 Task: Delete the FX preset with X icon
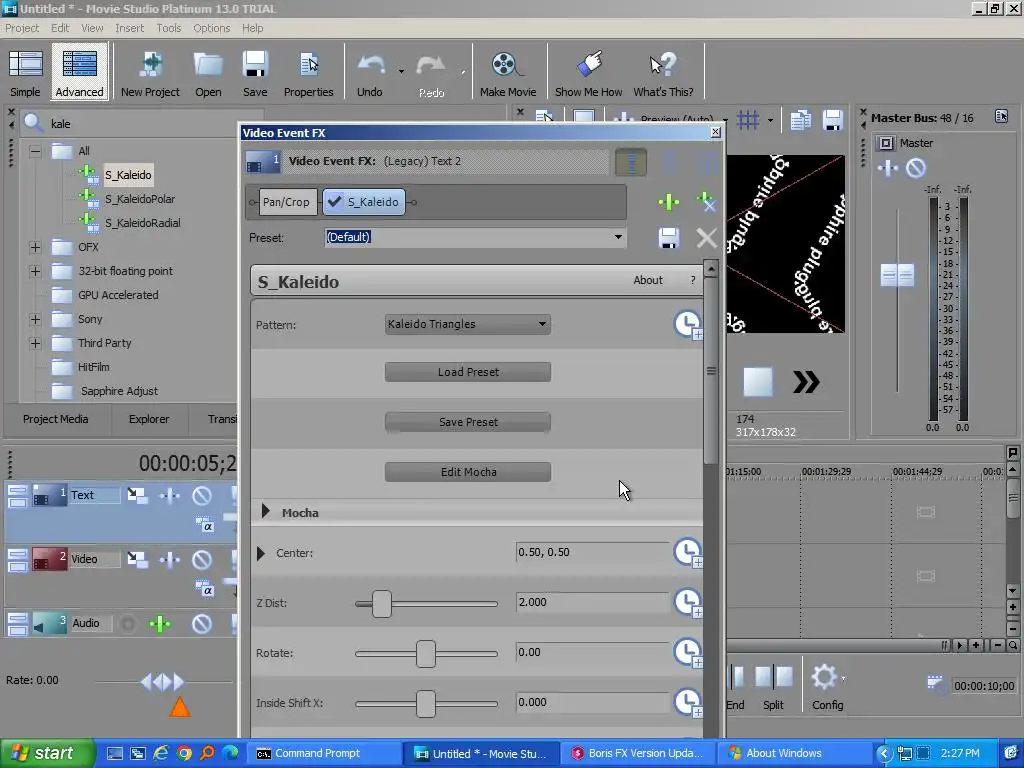tap(706, 238)
